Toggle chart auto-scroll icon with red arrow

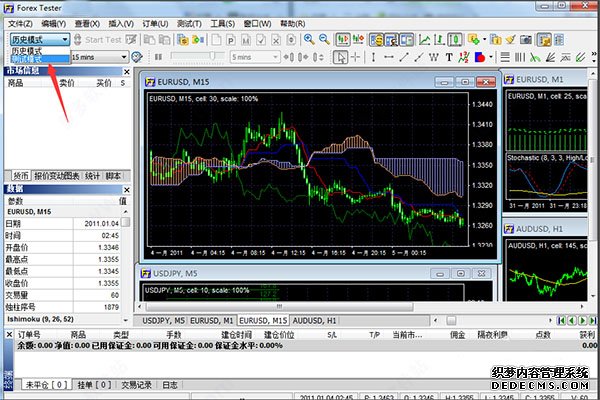(343, 39)
